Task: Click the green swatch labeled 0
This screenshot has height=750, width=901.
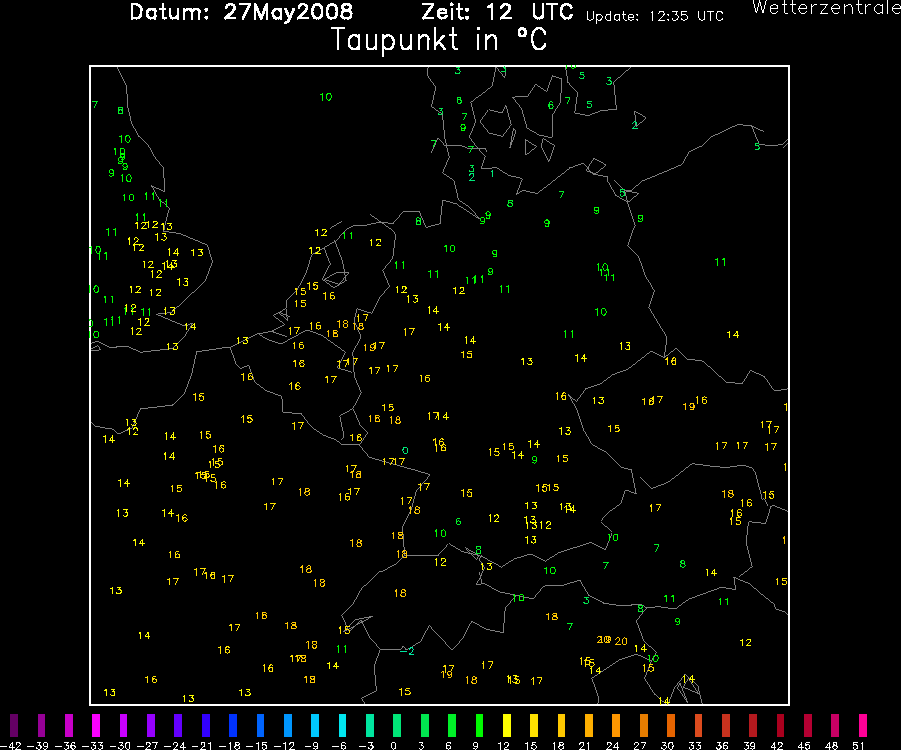Action: pyautogui.click(x=397, y=725)
